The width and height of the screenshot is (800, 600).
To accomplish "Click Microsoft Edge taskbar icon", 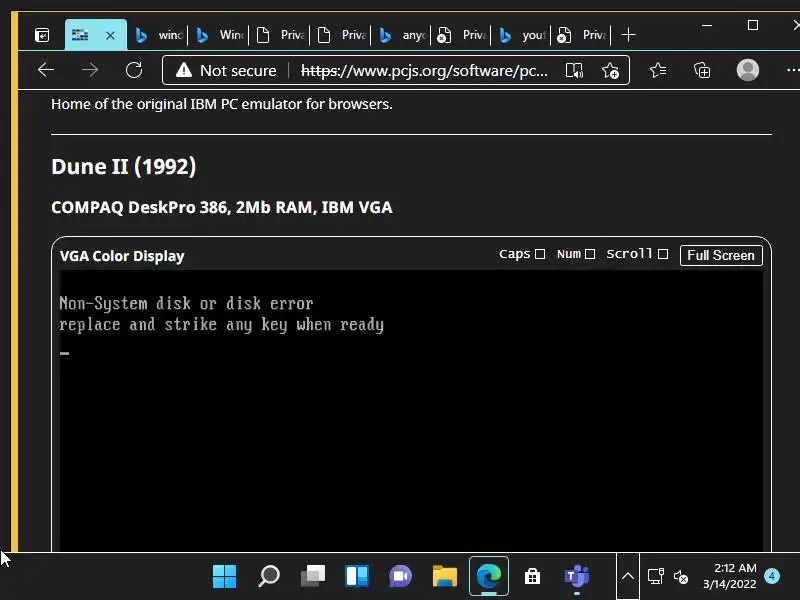I will pyautogui.click(x=489, y=577).
